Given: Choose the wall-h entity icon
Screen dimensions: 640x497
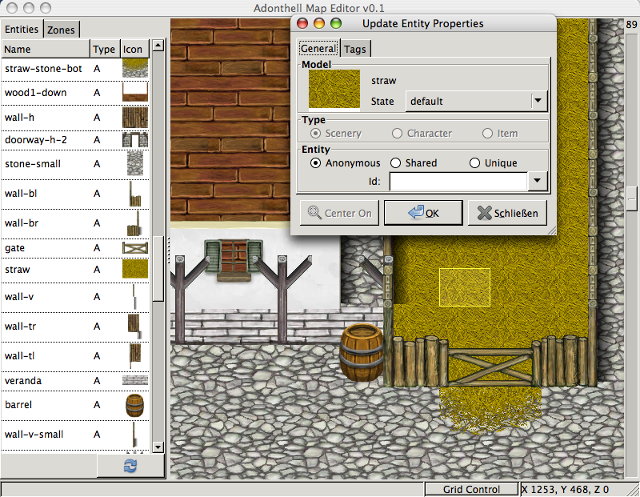Looking at the screenshot, I should click(134, 116).
